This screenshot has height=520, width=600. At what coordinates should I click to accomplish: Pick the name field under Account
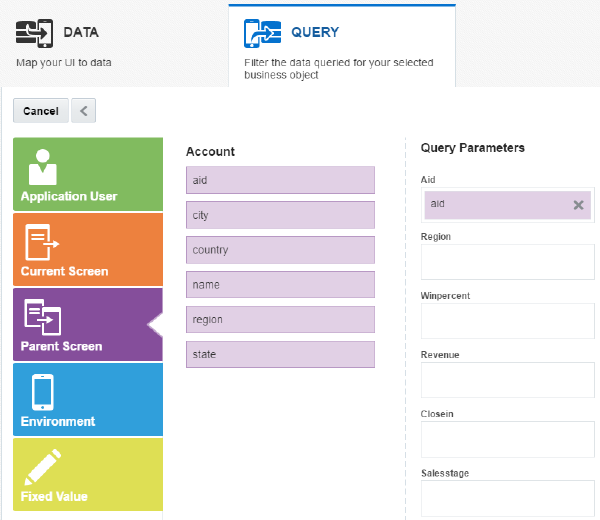280,285
